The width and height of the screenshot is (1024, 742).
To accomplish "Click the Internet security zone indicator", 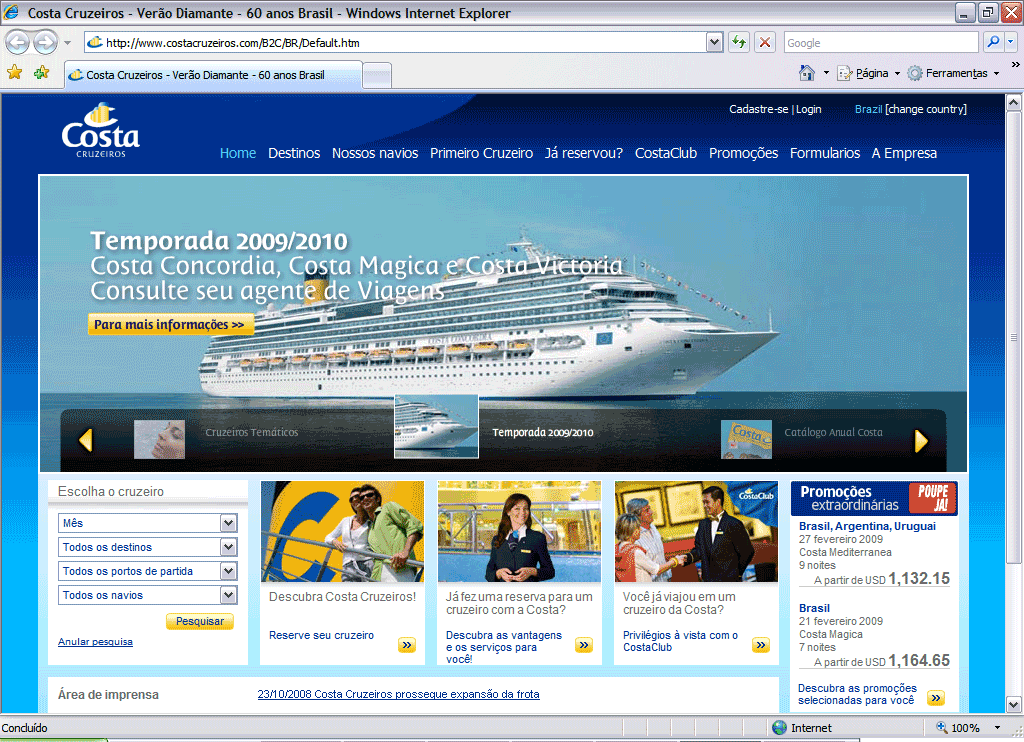I will [x=802, y=728].
